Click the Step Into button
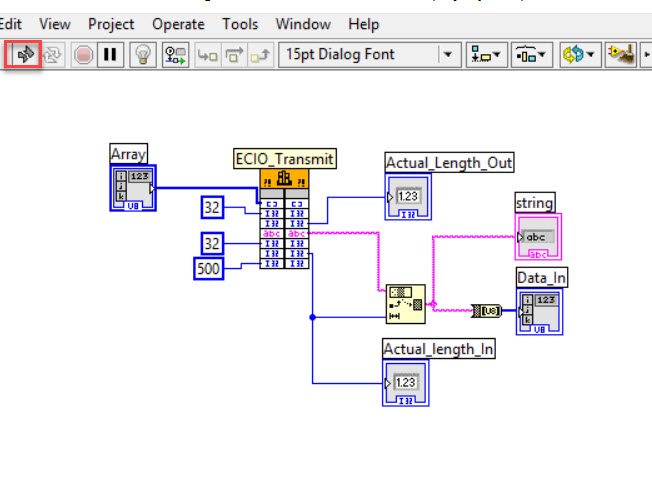This screenshot has width=652, height=478. tap(207, 54)
